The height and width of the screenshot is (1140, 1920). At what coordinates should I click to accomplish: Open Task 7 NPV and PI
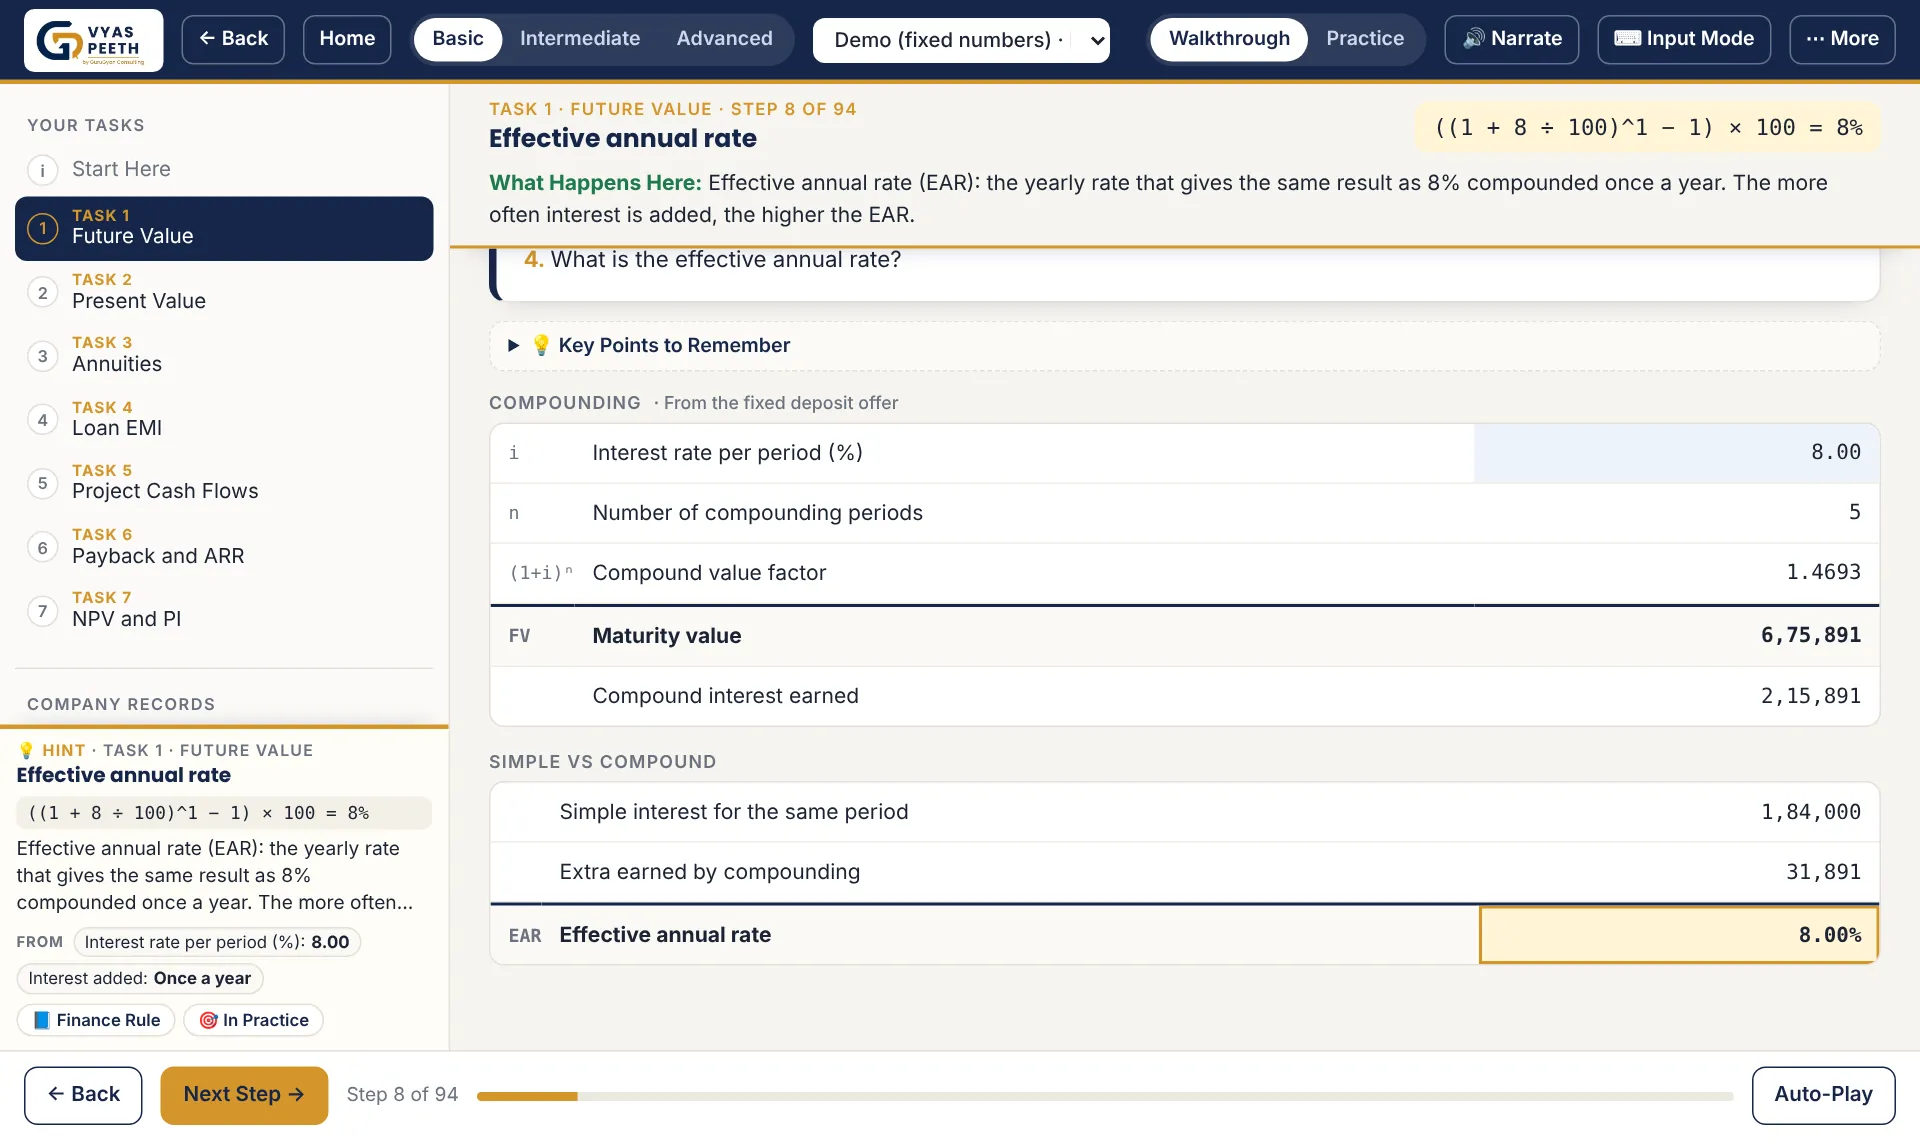224,610
